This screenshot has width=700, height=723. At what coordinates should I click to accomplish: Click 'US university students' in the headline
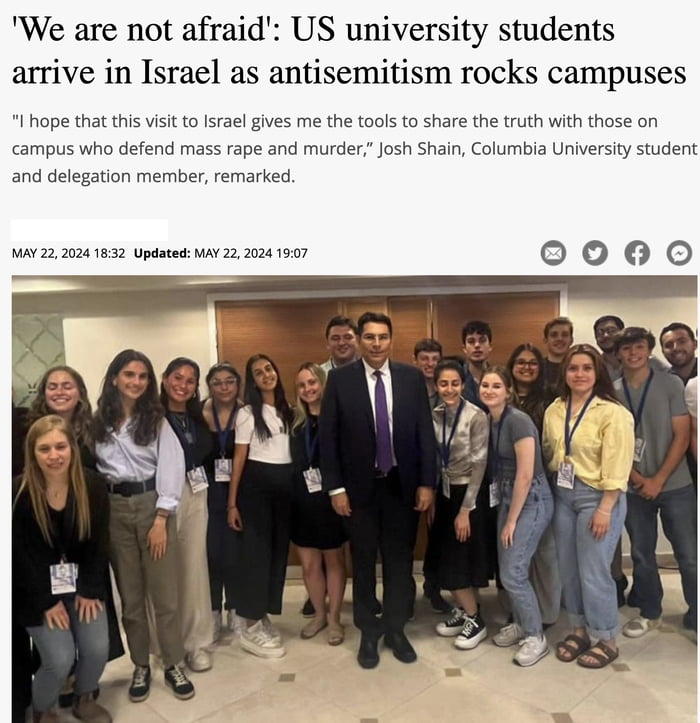pos(453,30)
